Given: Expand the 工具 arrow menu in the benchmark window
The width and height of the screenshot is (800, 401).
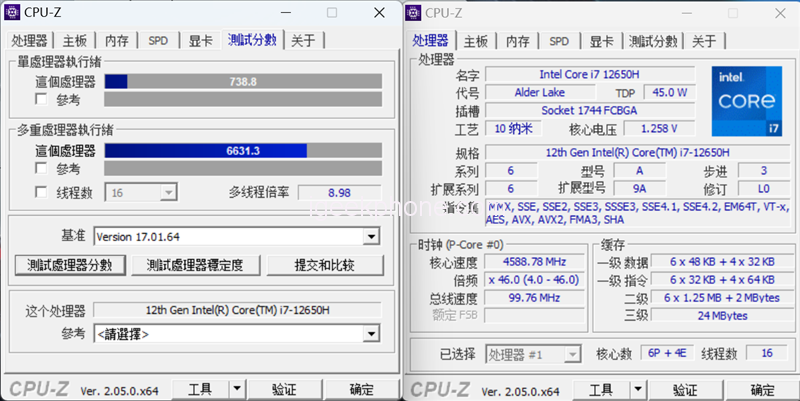Looking at the screenshot, I should point(236,389).
